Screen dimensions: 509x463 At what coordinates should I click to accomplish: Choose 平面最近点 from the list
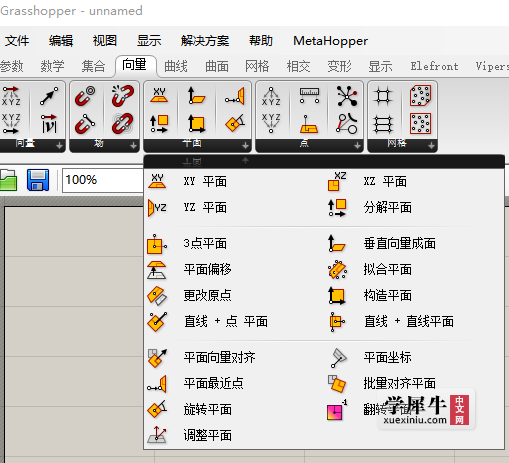pos(213,384)
